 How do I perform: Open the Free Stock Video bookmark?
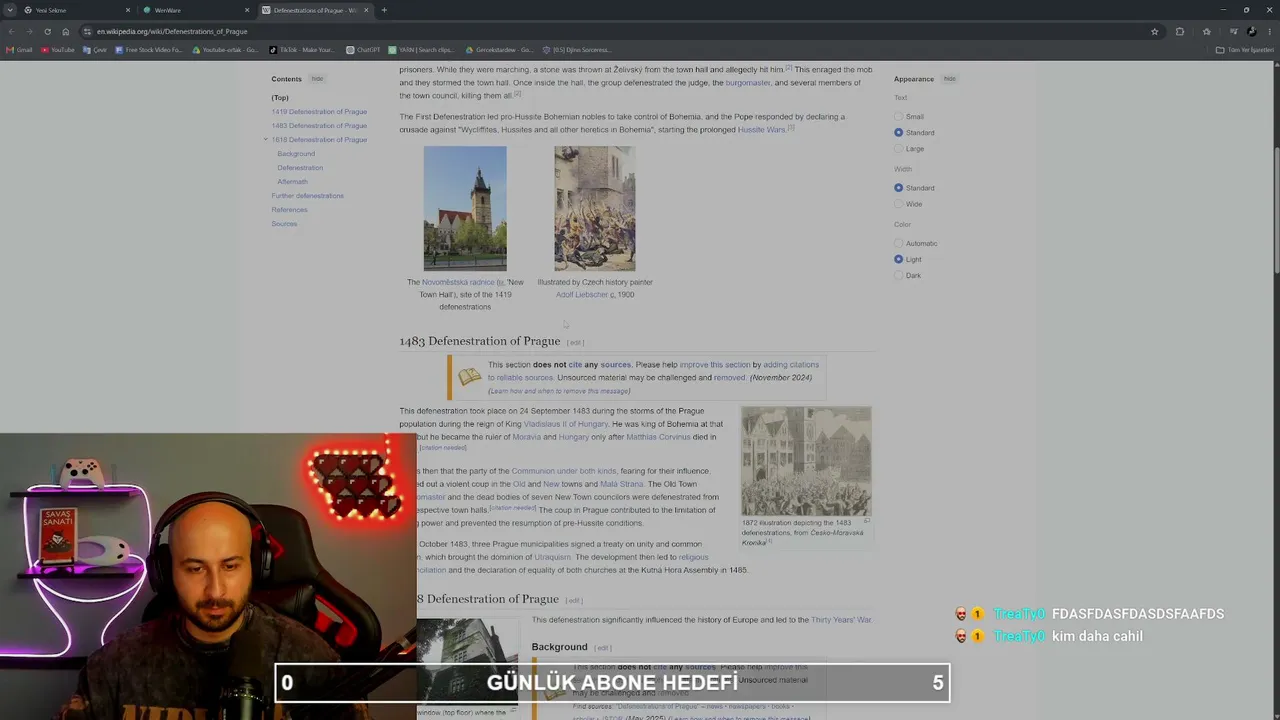149,50
